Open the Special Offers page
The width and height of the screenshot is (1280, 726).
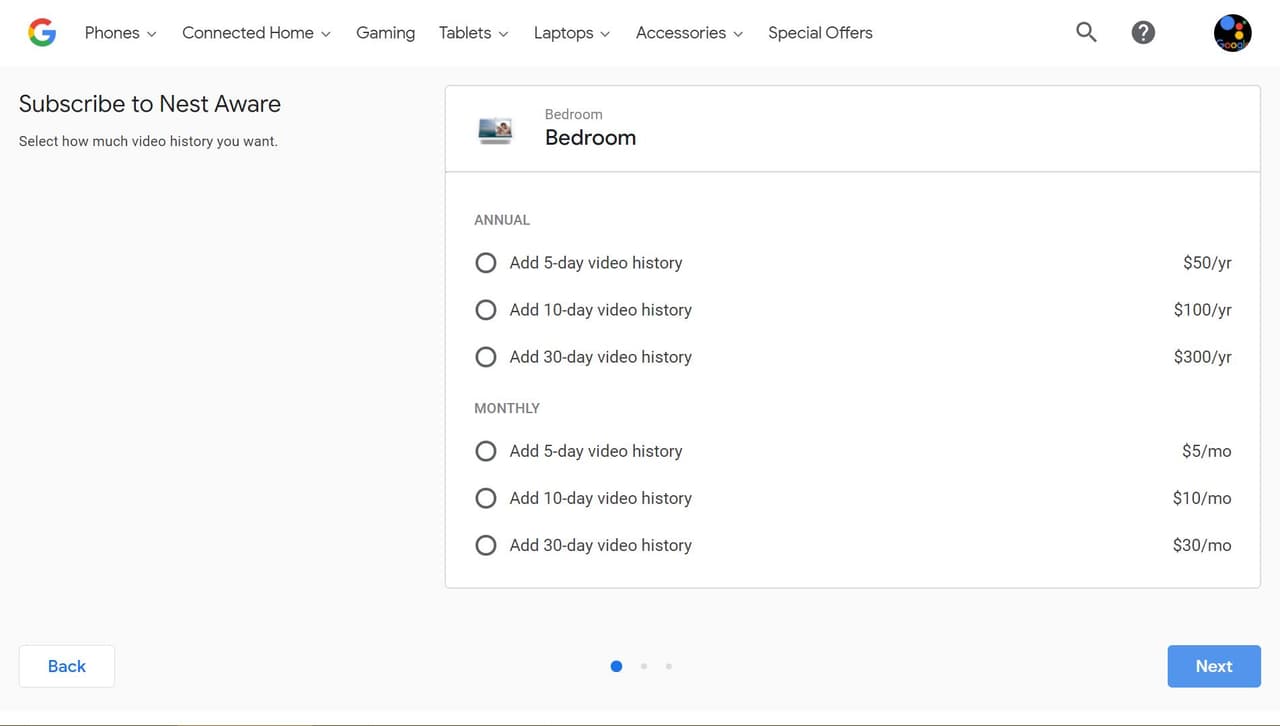[x=820, y=33]
